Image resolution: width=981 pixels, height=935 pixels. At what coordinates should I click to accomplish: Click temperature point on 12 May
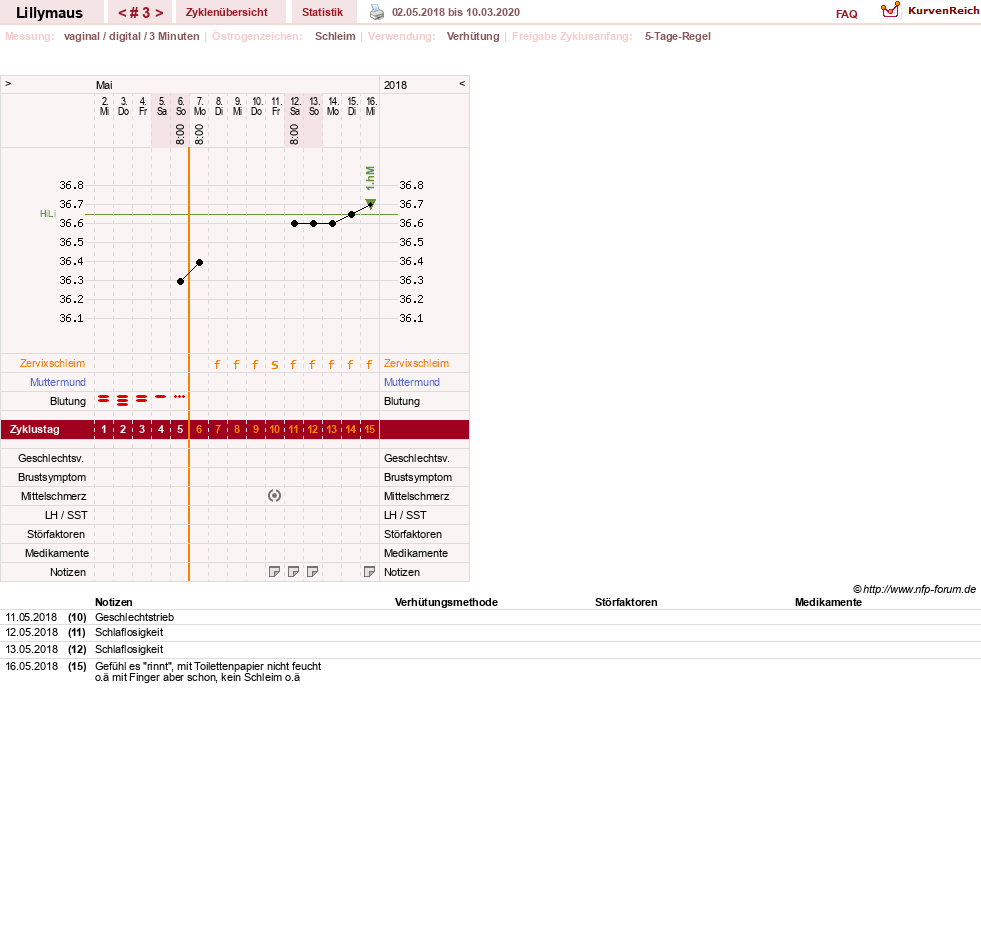point(295,223)
